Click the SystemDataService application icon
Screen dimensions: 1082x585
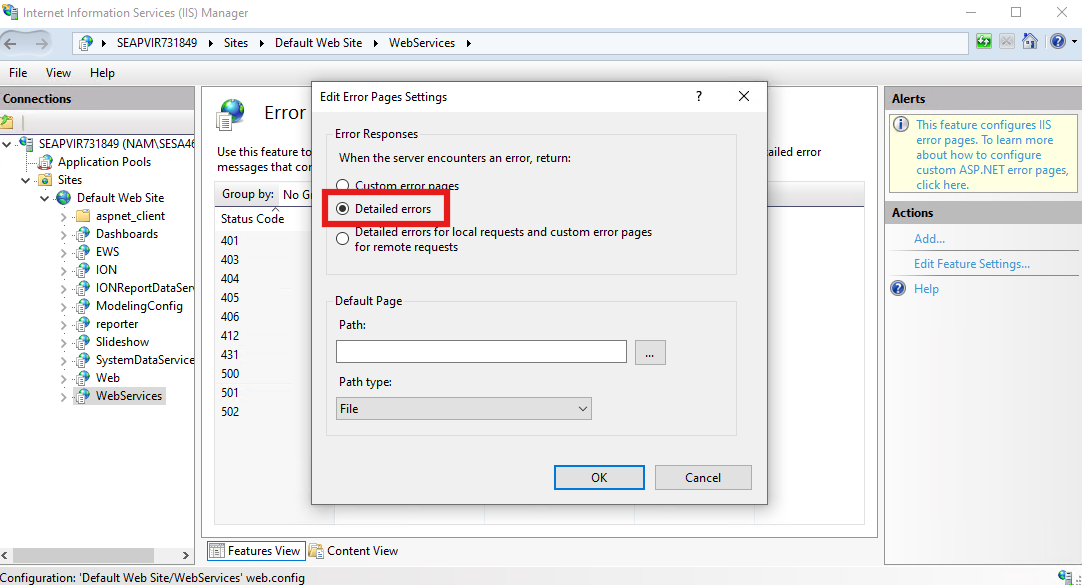pos(83,359)
